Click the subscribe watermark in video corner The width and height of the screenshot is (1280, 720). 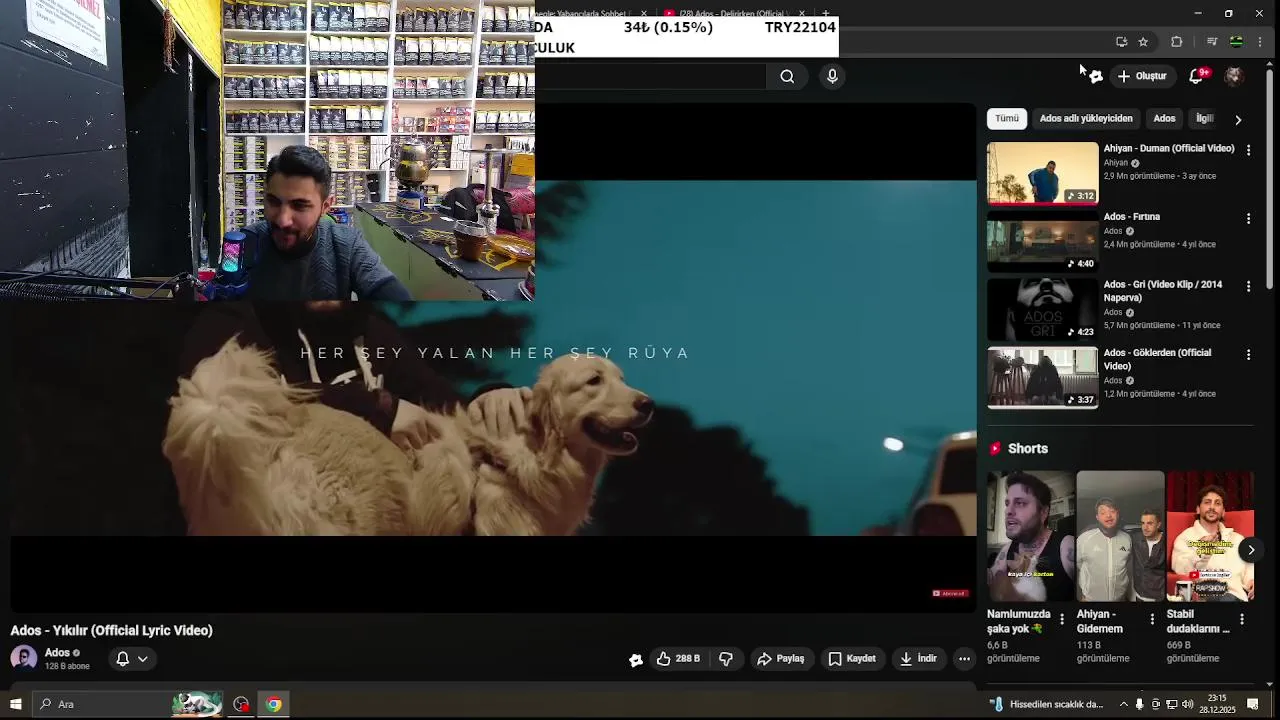click(950, 593)
